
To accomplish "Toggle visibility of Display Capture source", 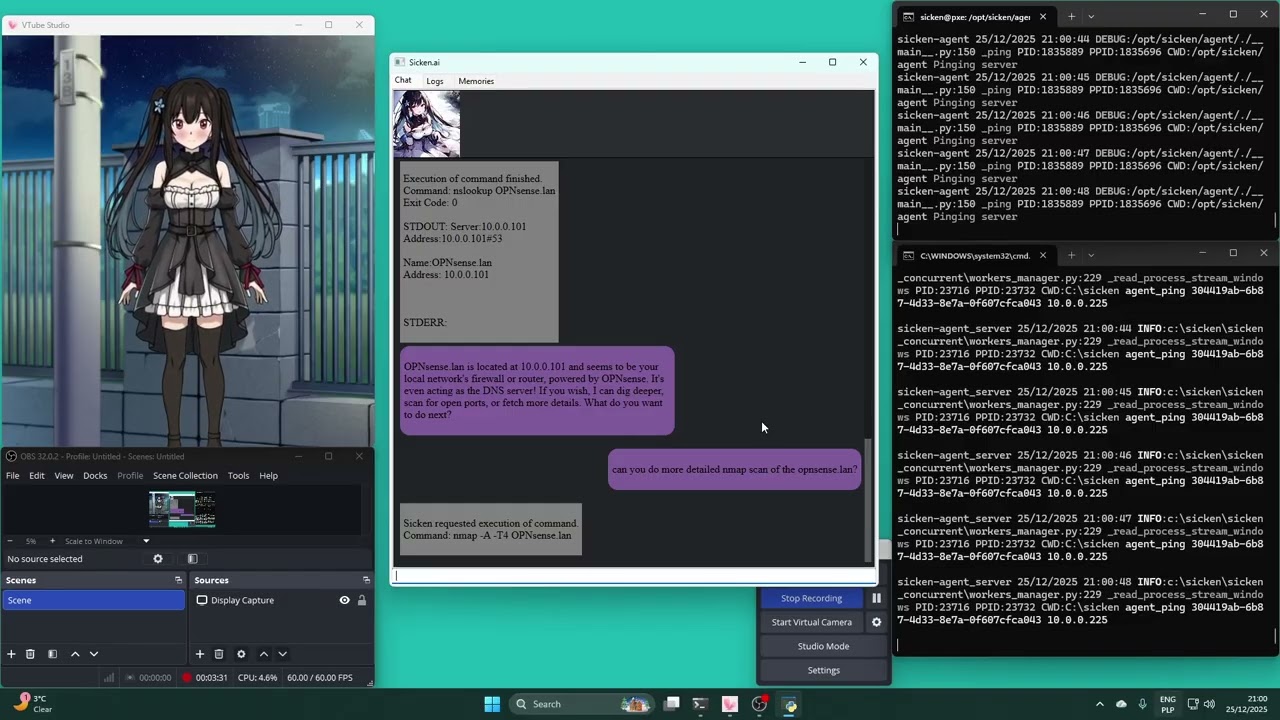I will 344,600.
